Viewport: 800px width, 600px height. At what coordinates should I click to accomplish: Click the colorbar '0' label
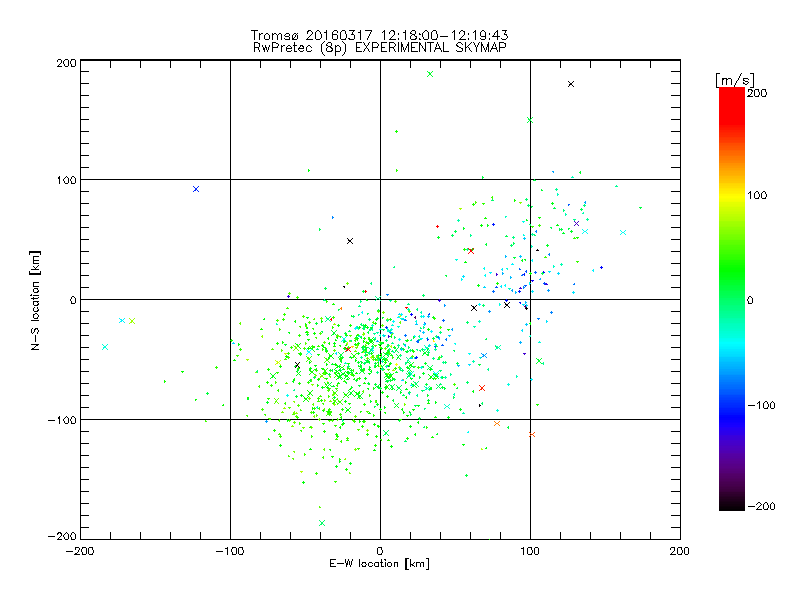pyautogui.click(x=750, y=300)
